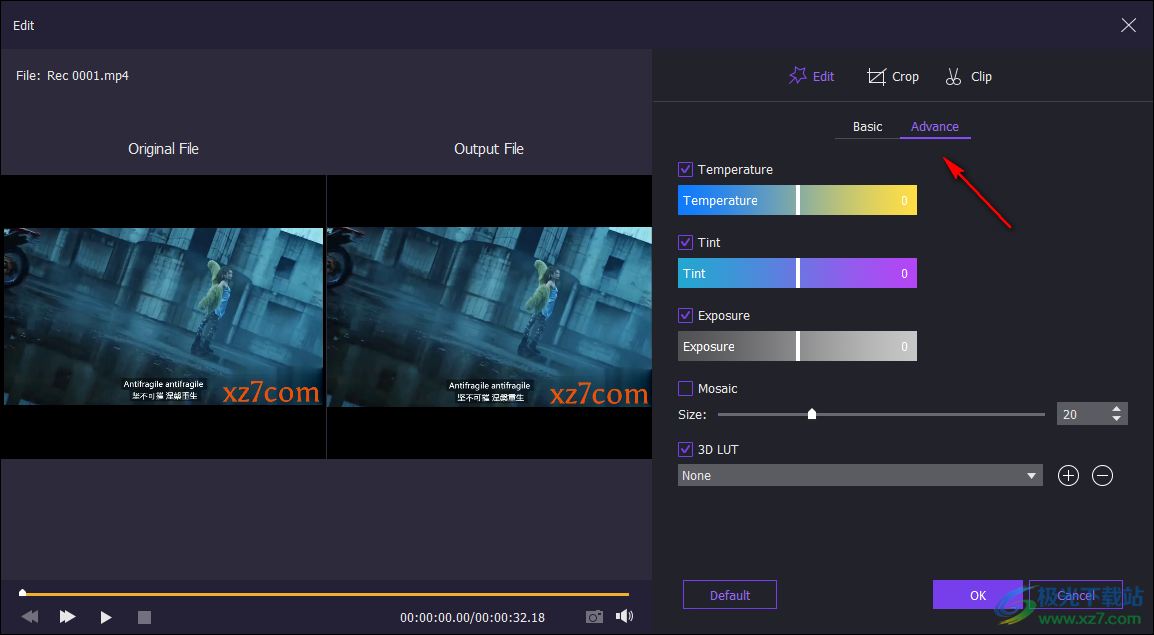This screenshot has width=1154, height=635.
Task: Play the video preview
Action: 106,617
